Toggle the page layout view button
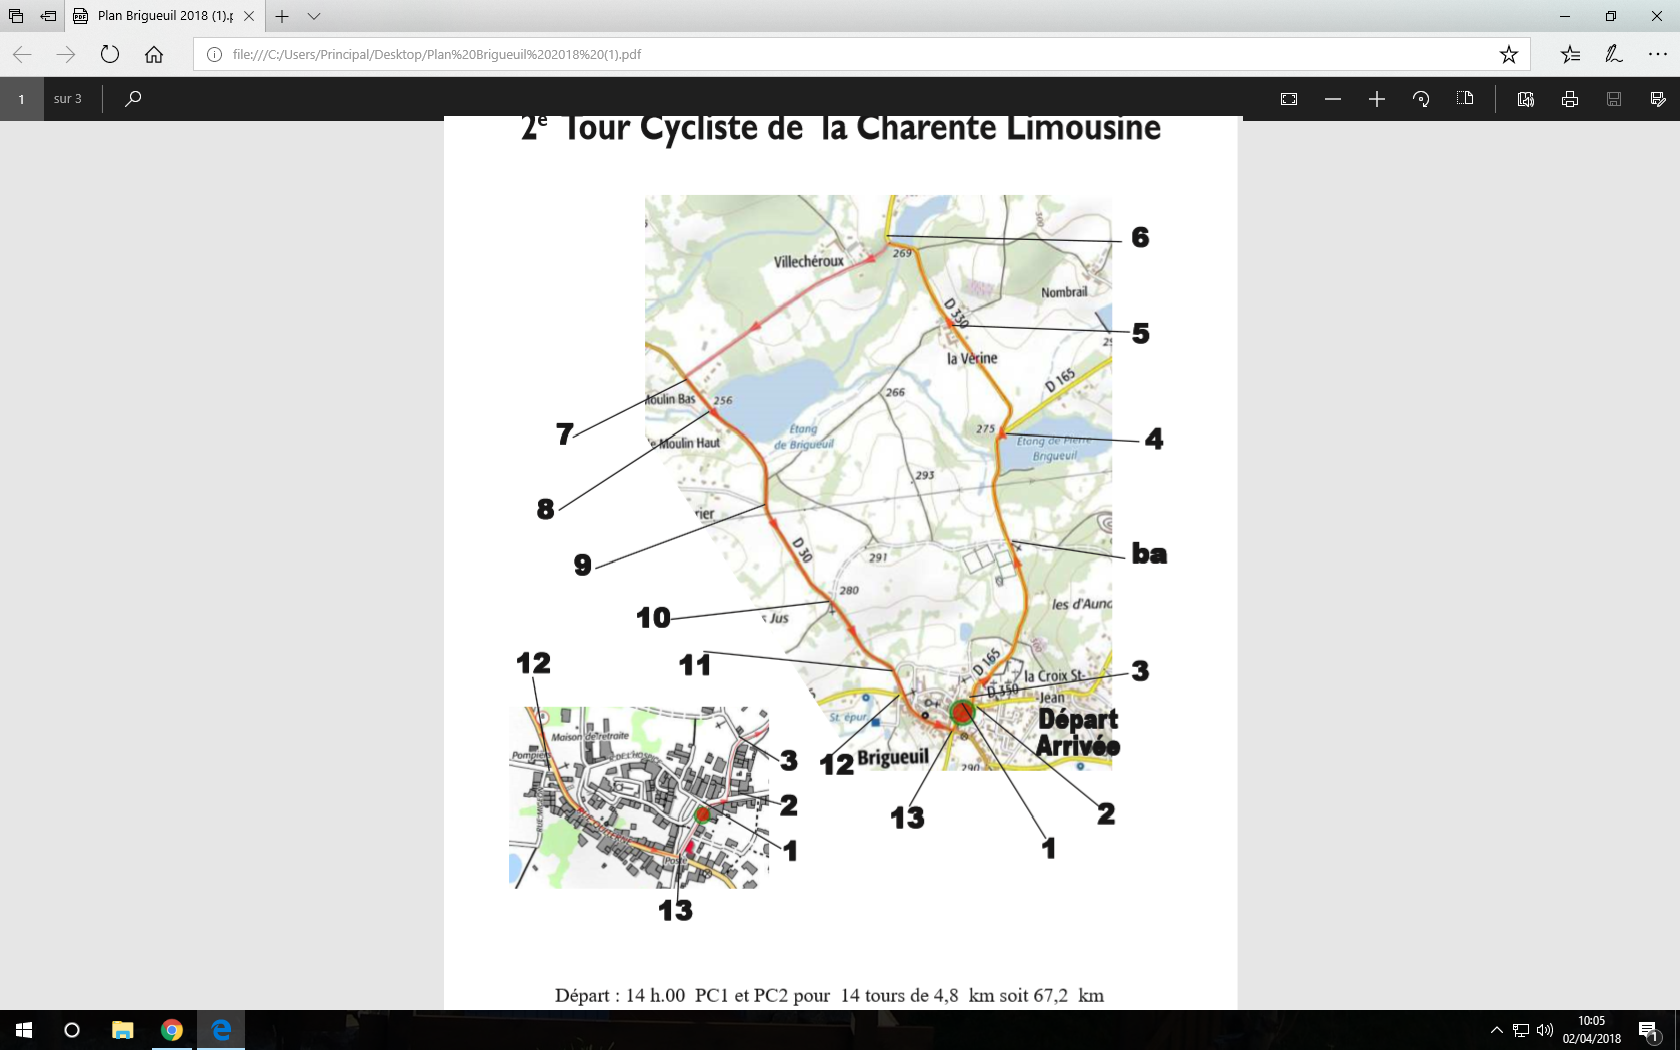 tap(1465, 99)
